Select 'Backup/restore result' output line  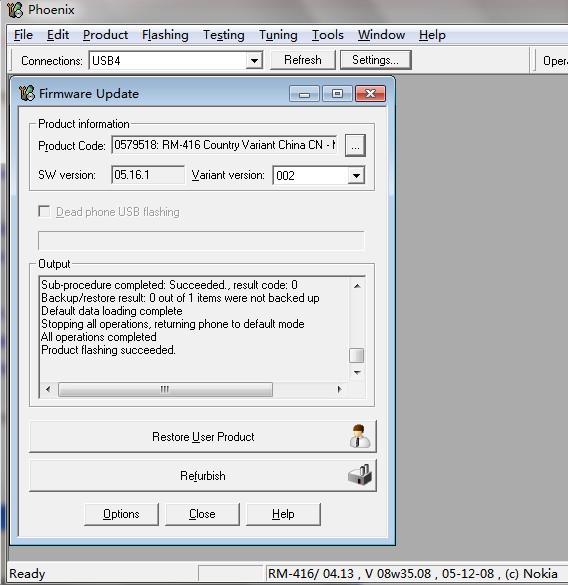pos(180,298)
